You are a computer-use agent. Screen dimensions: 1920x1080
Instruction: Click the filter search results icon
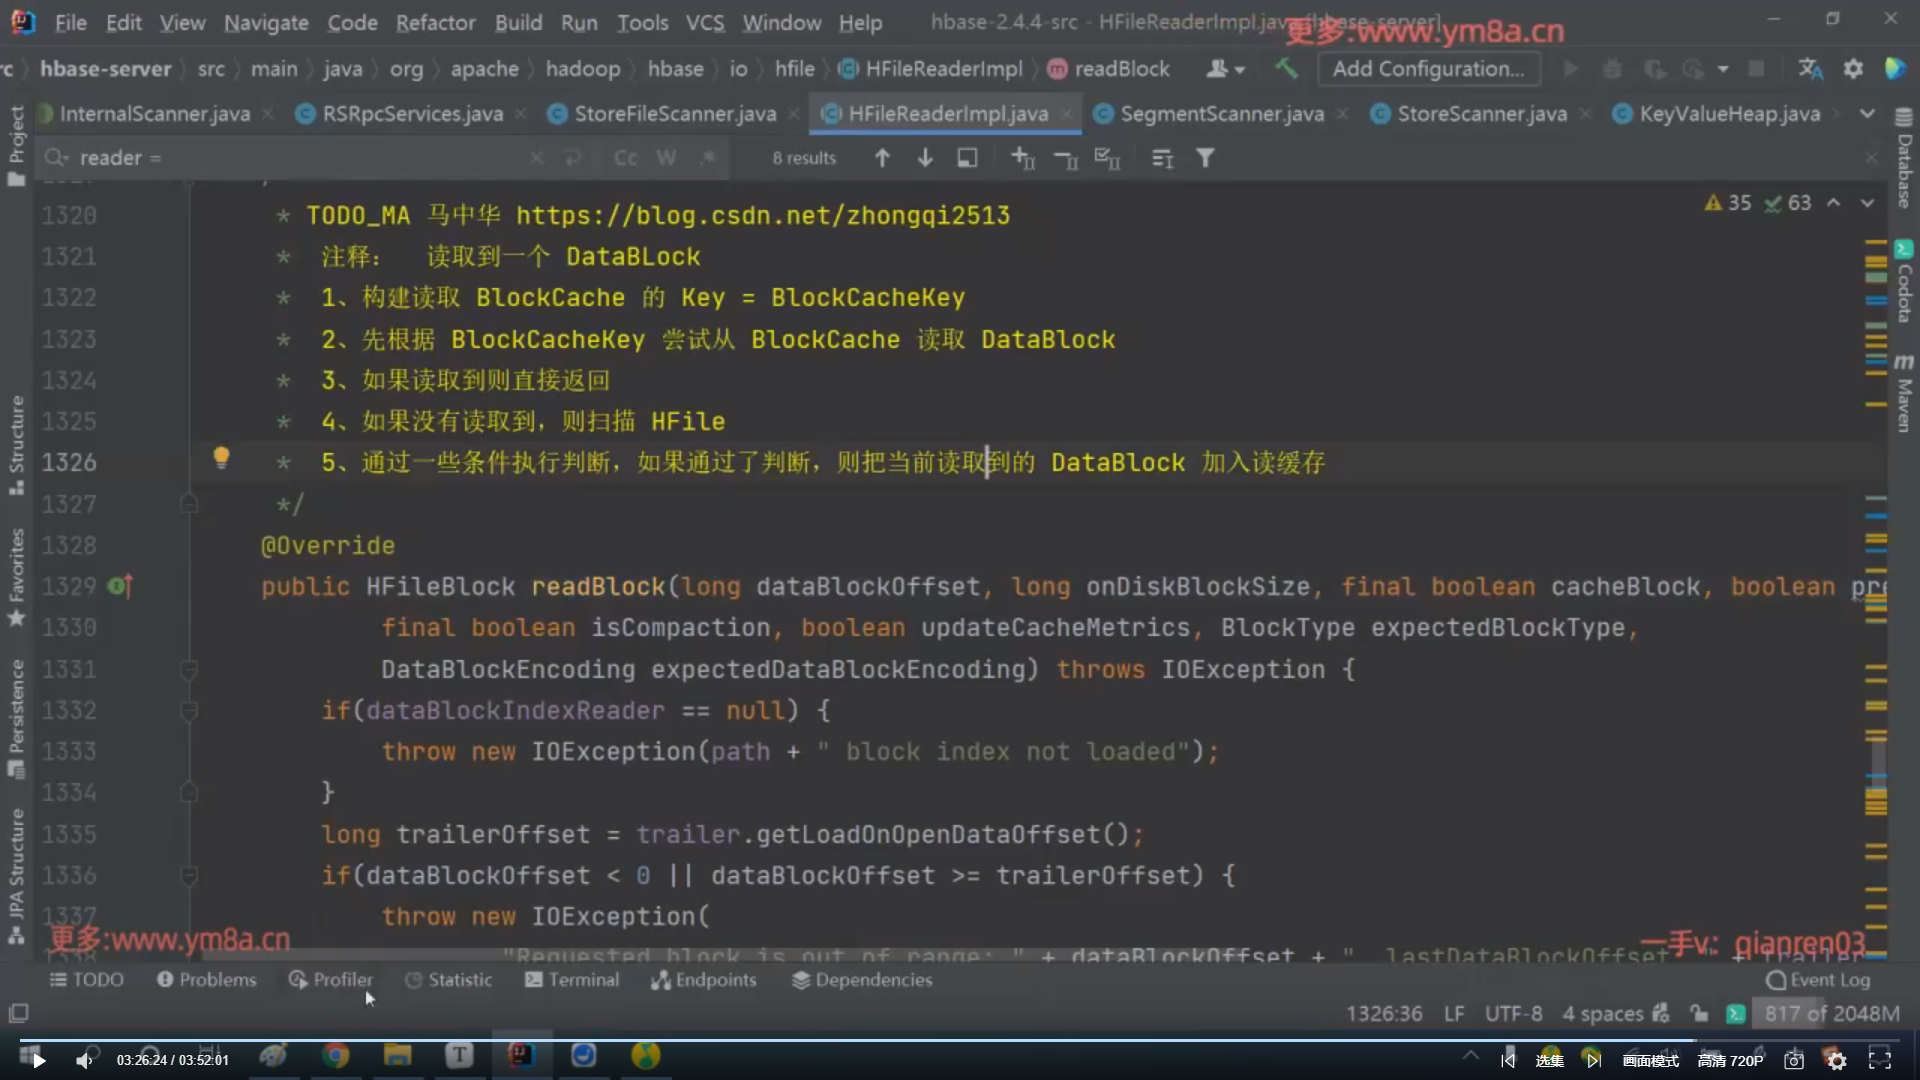click(1205, 158)
